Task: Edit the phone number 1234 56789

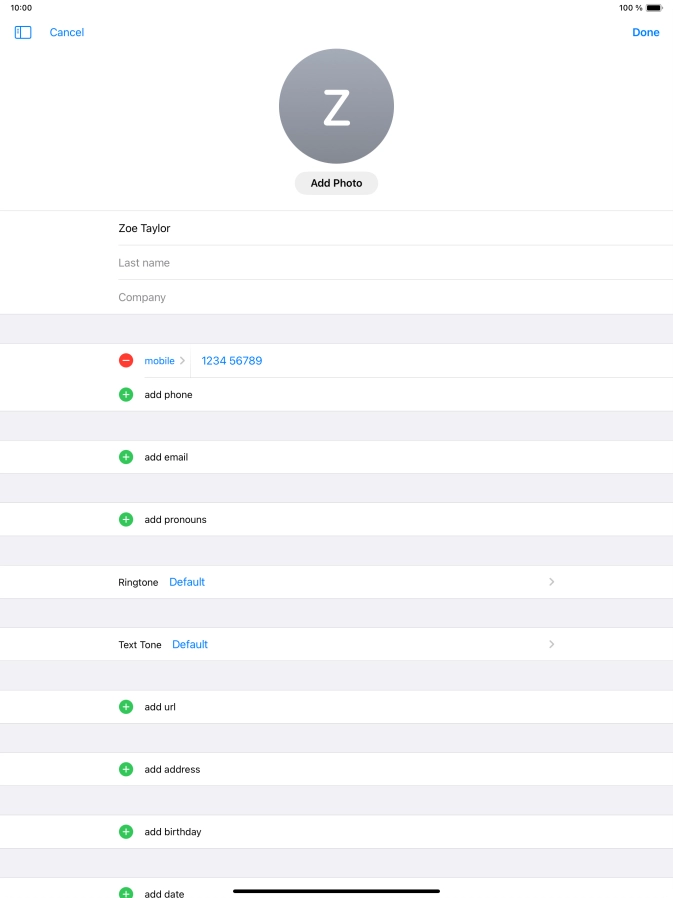Action: 232,361
